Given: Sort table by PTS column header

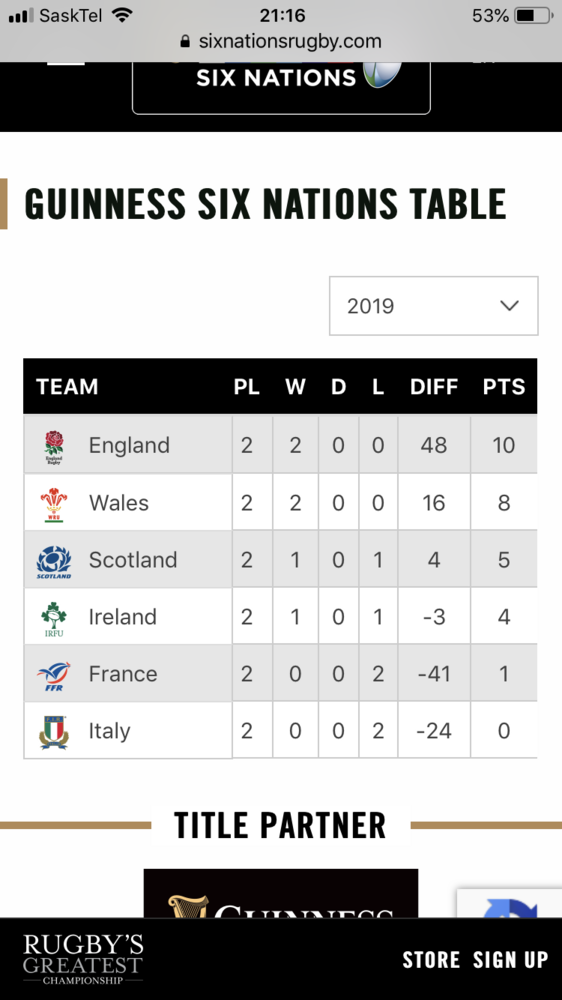Looking at the screenshot, I should (x=504, y=386).
